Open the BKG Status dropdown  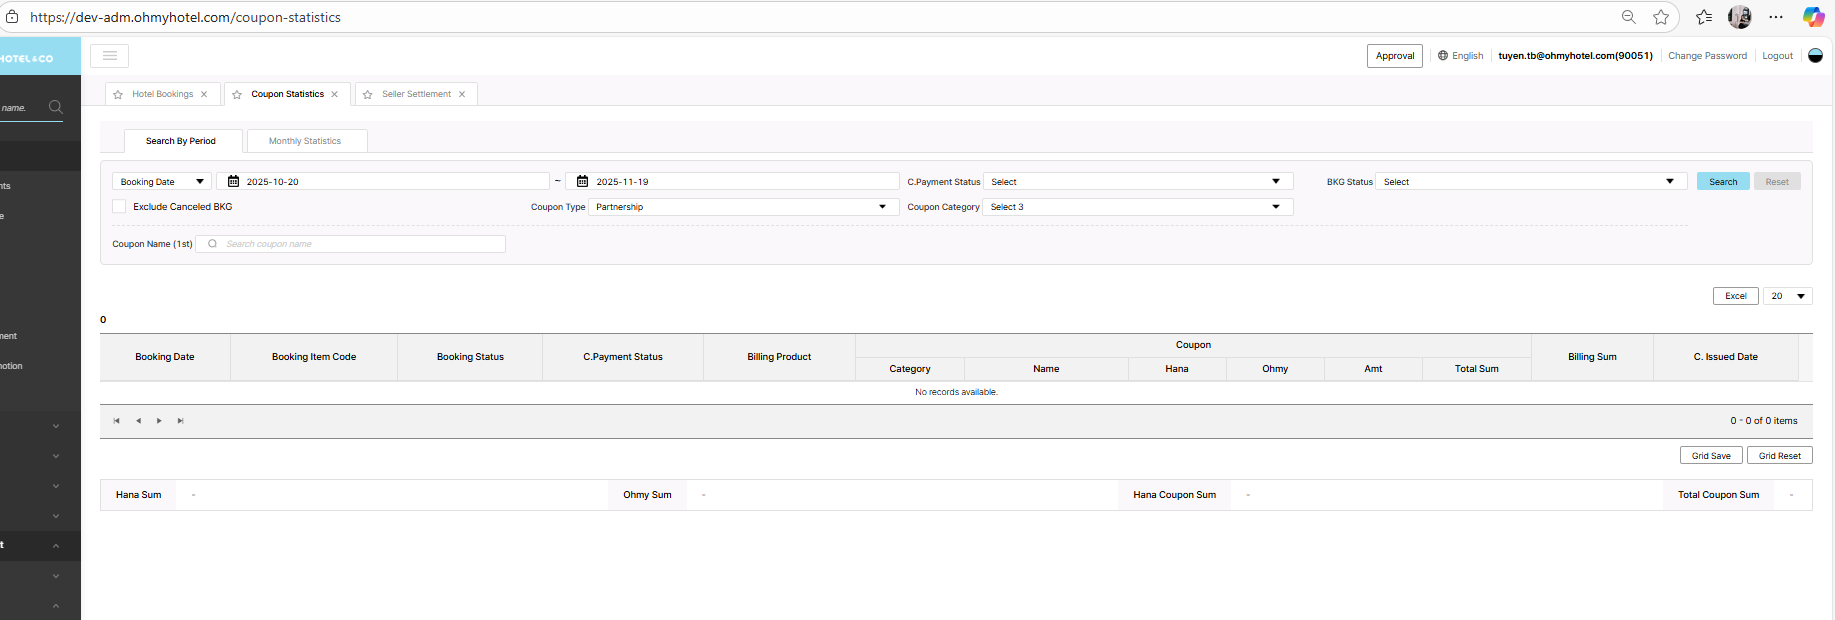(1530, 182)
